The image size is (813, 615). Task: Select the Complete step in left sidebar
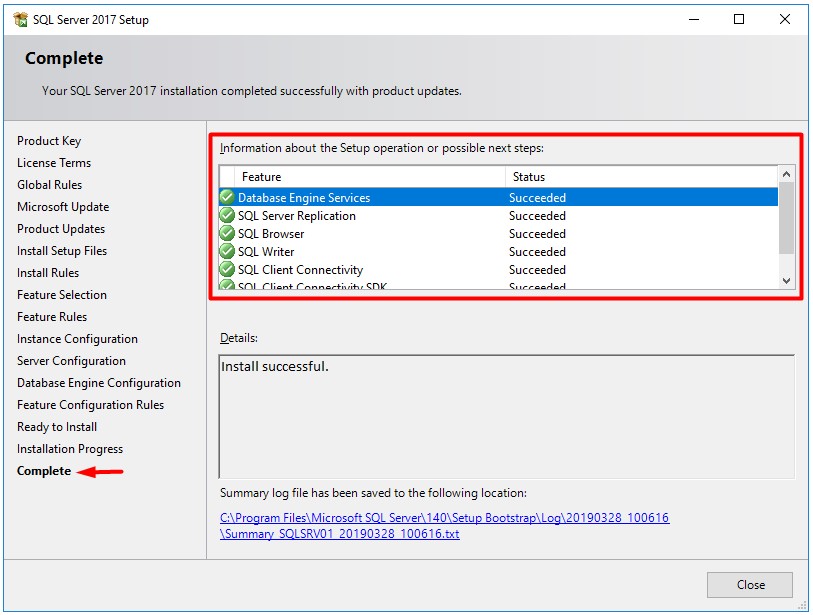pyautogui.click(x=43, y=470)
